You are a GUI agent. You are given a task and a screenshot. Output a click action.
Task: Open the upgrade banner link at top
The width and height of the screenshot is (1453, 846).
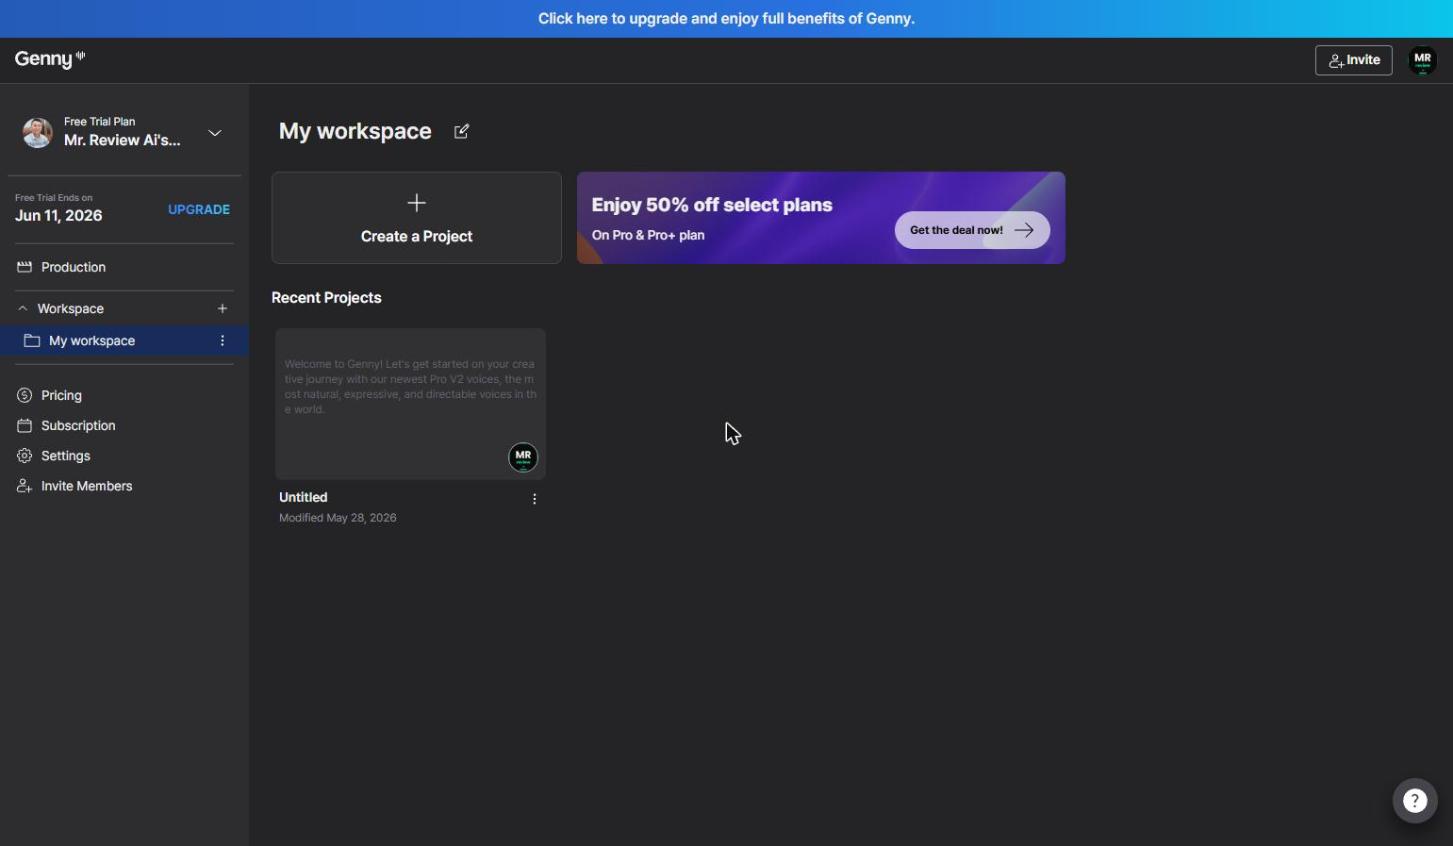(x=726, y=18)
